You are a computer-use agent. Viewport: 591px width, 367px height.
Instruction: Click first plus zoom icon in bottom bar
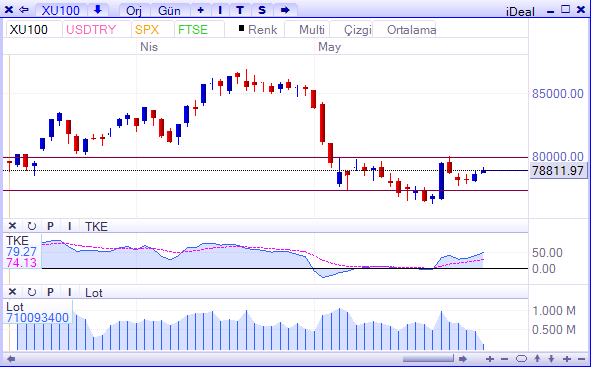coord(490,359)
